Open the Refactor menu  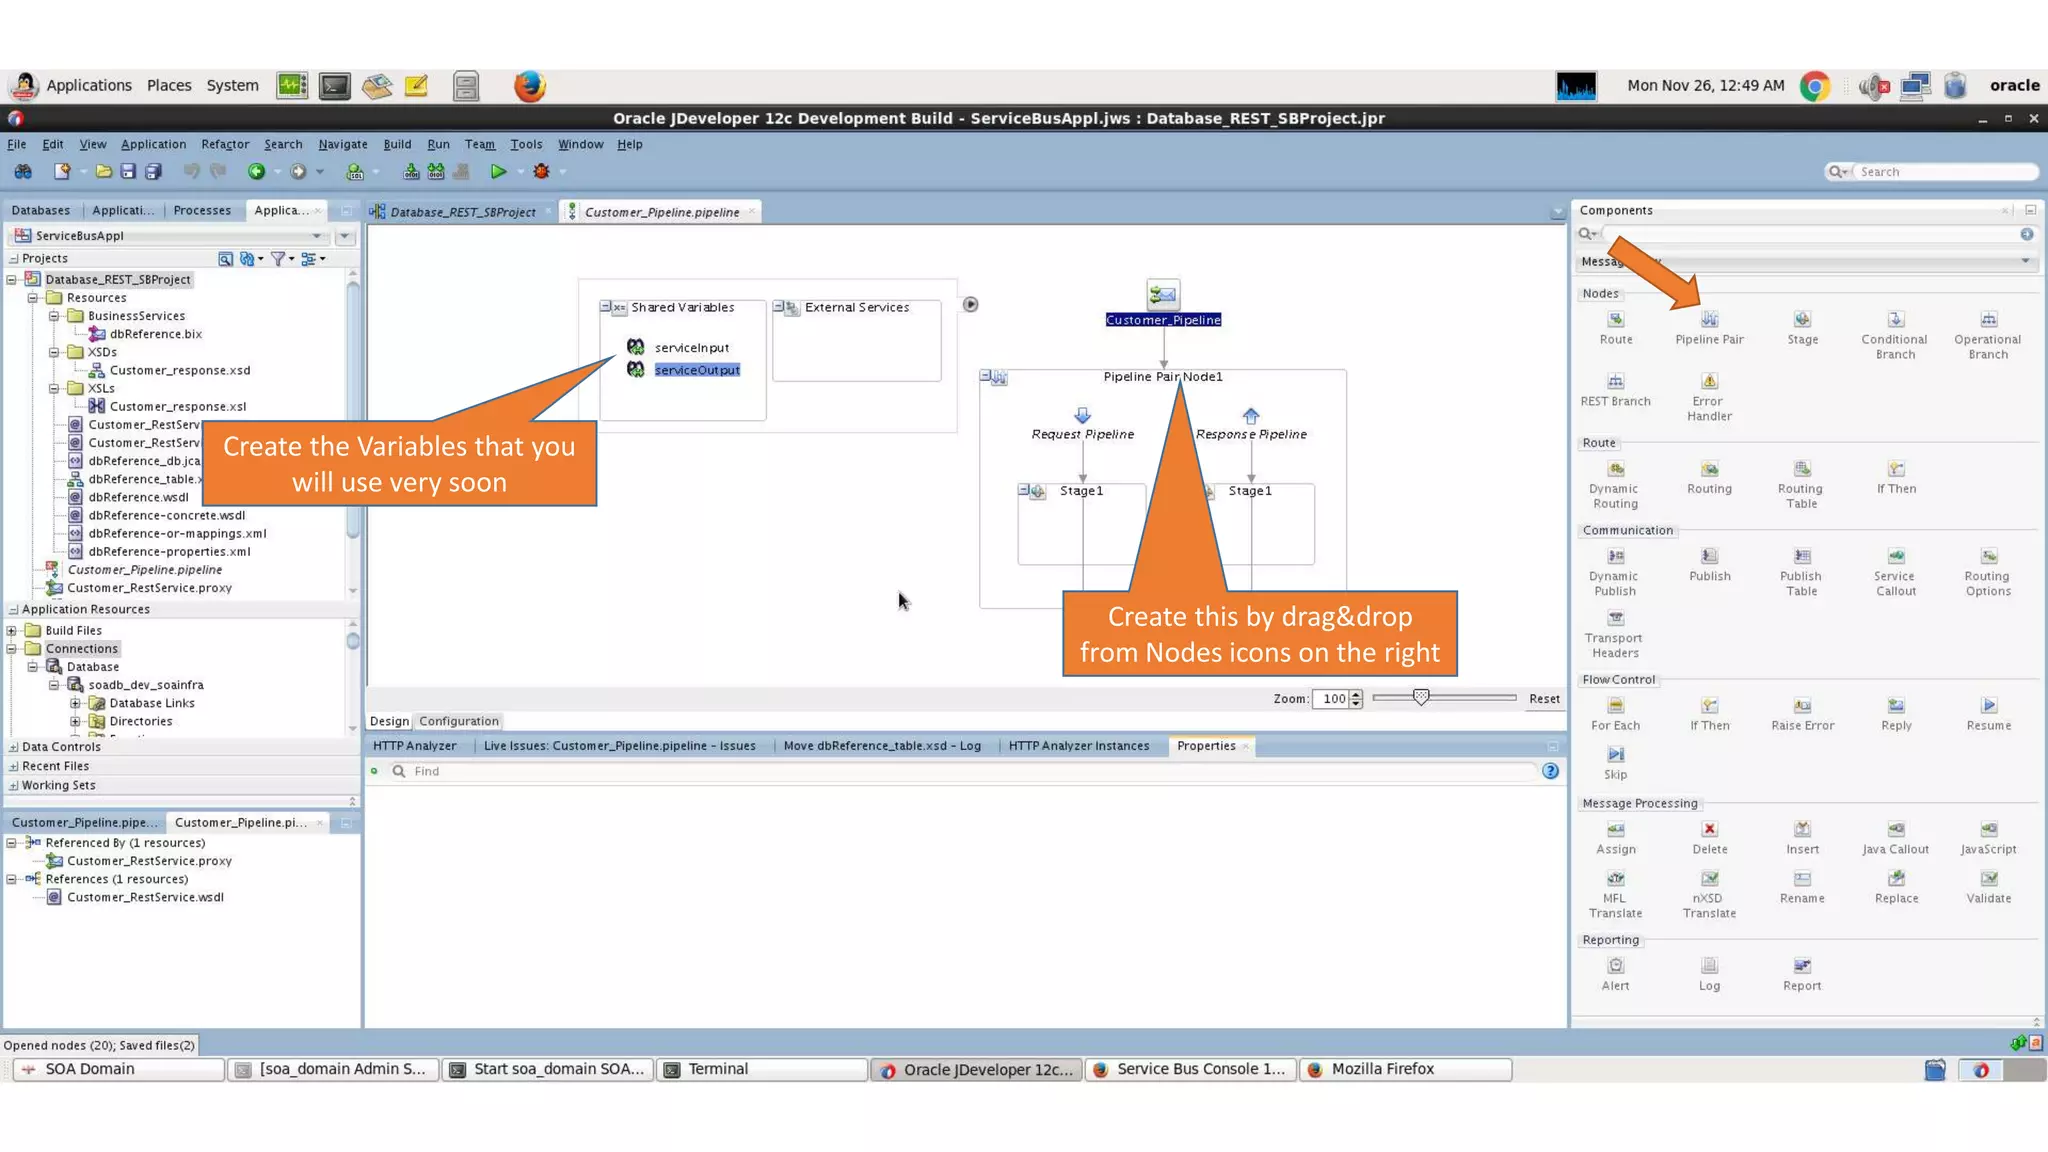coord(225,144)
